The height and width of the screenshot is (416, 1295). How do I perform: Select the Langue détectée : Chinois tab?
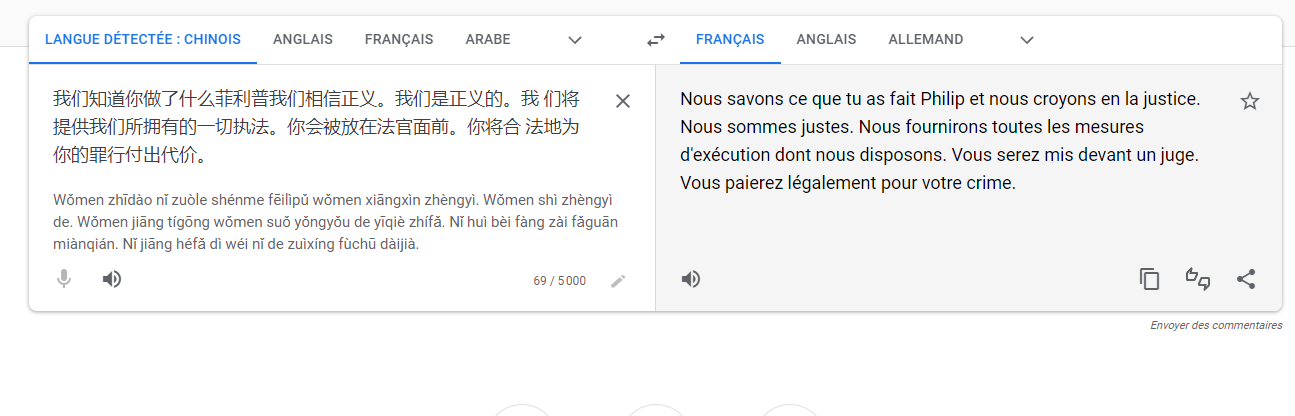pos(143,40)
